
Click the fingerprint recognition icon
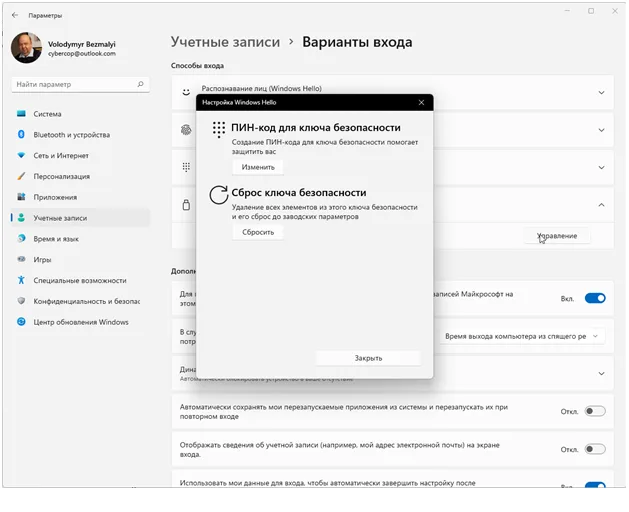(186, 130)
